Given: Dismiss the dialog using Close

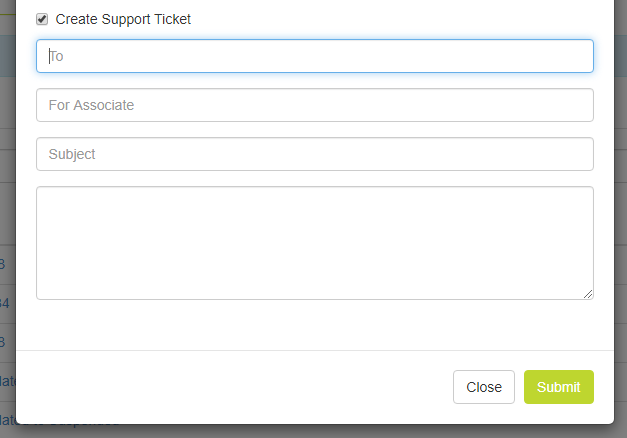Looking at the screenshot, I should 484,387.
